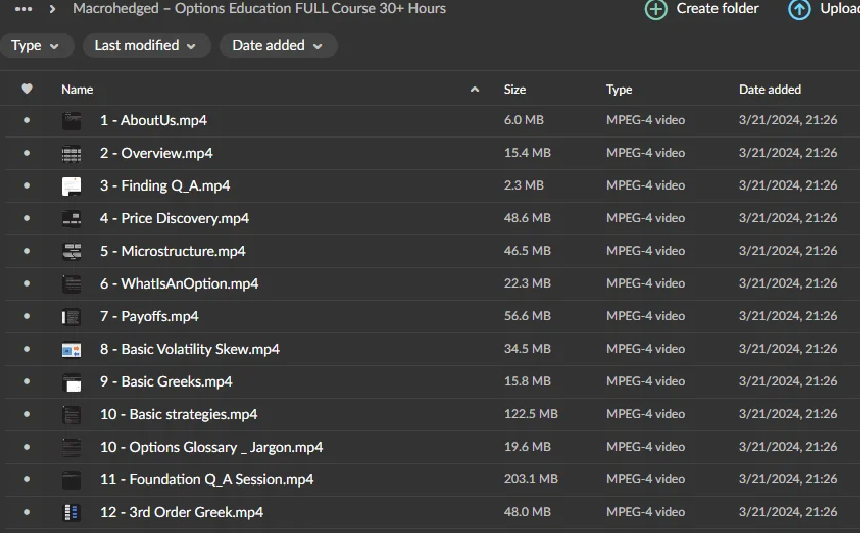Expand the Date added filter dropdown
Screen dimensions: 860x533
point(278,46)
